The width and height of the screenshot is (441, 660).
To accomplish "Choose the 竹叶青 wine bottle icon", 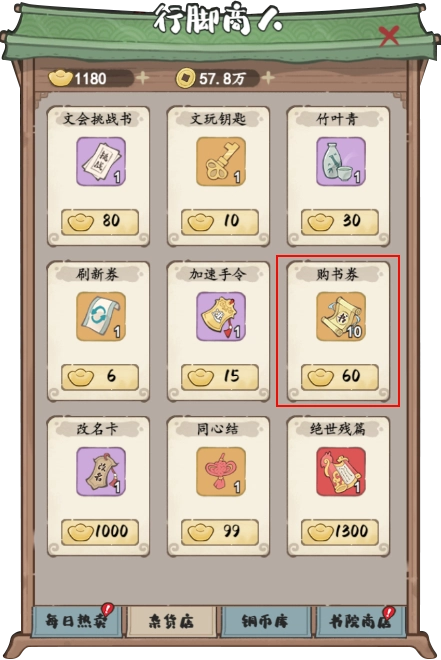I will [341, 161].
